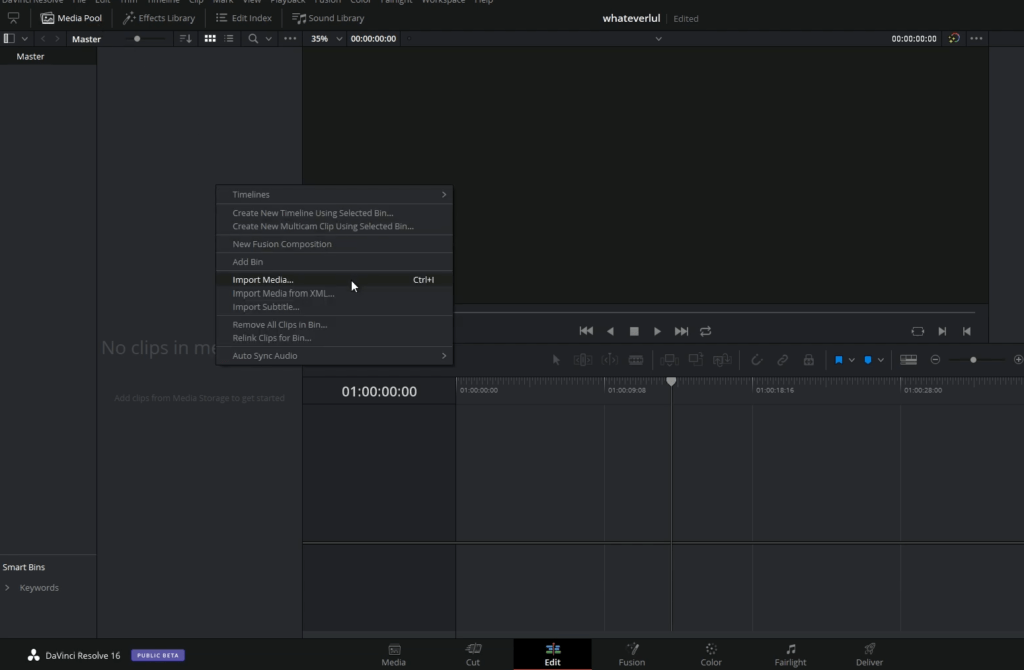Click the match frame icon
The width and height of the screenshot is (1024, 670).
[x=918, y=331]
